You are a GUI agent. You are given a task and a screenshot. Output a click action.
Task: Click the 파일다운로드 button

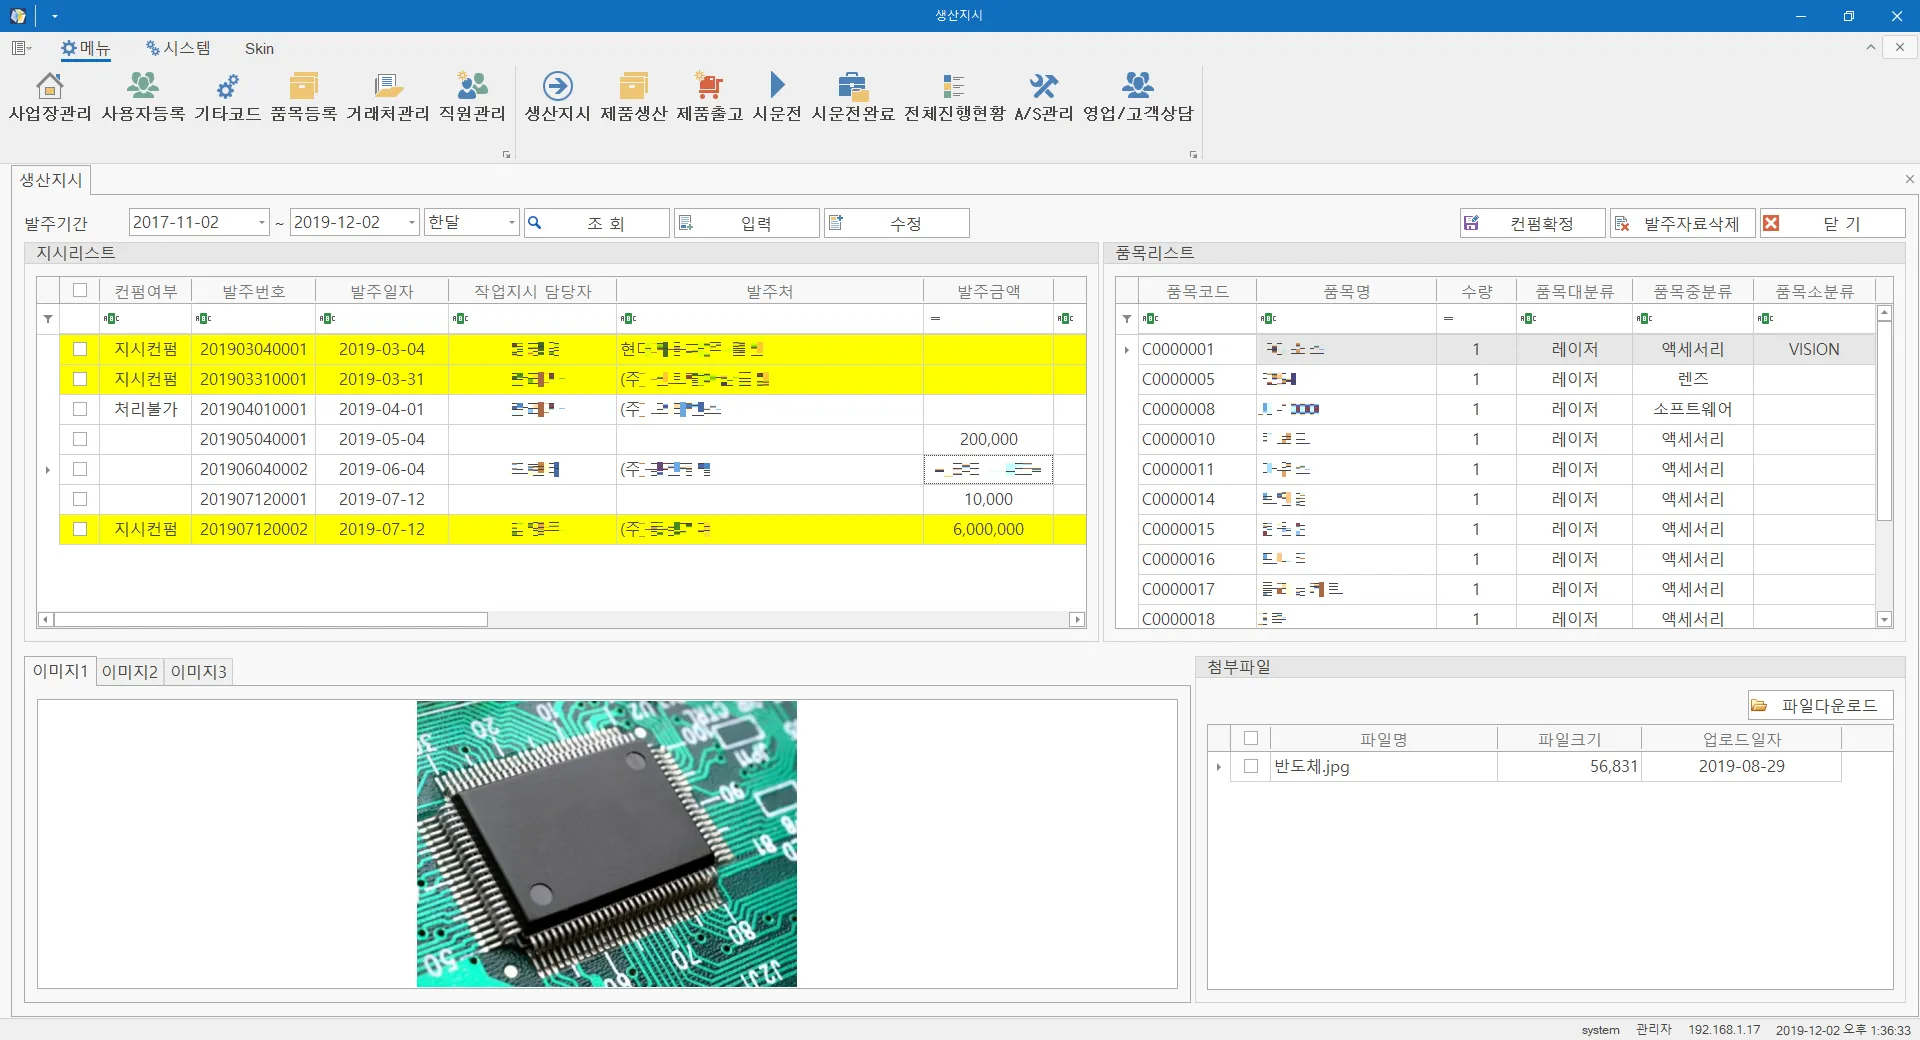[1819, 705]
